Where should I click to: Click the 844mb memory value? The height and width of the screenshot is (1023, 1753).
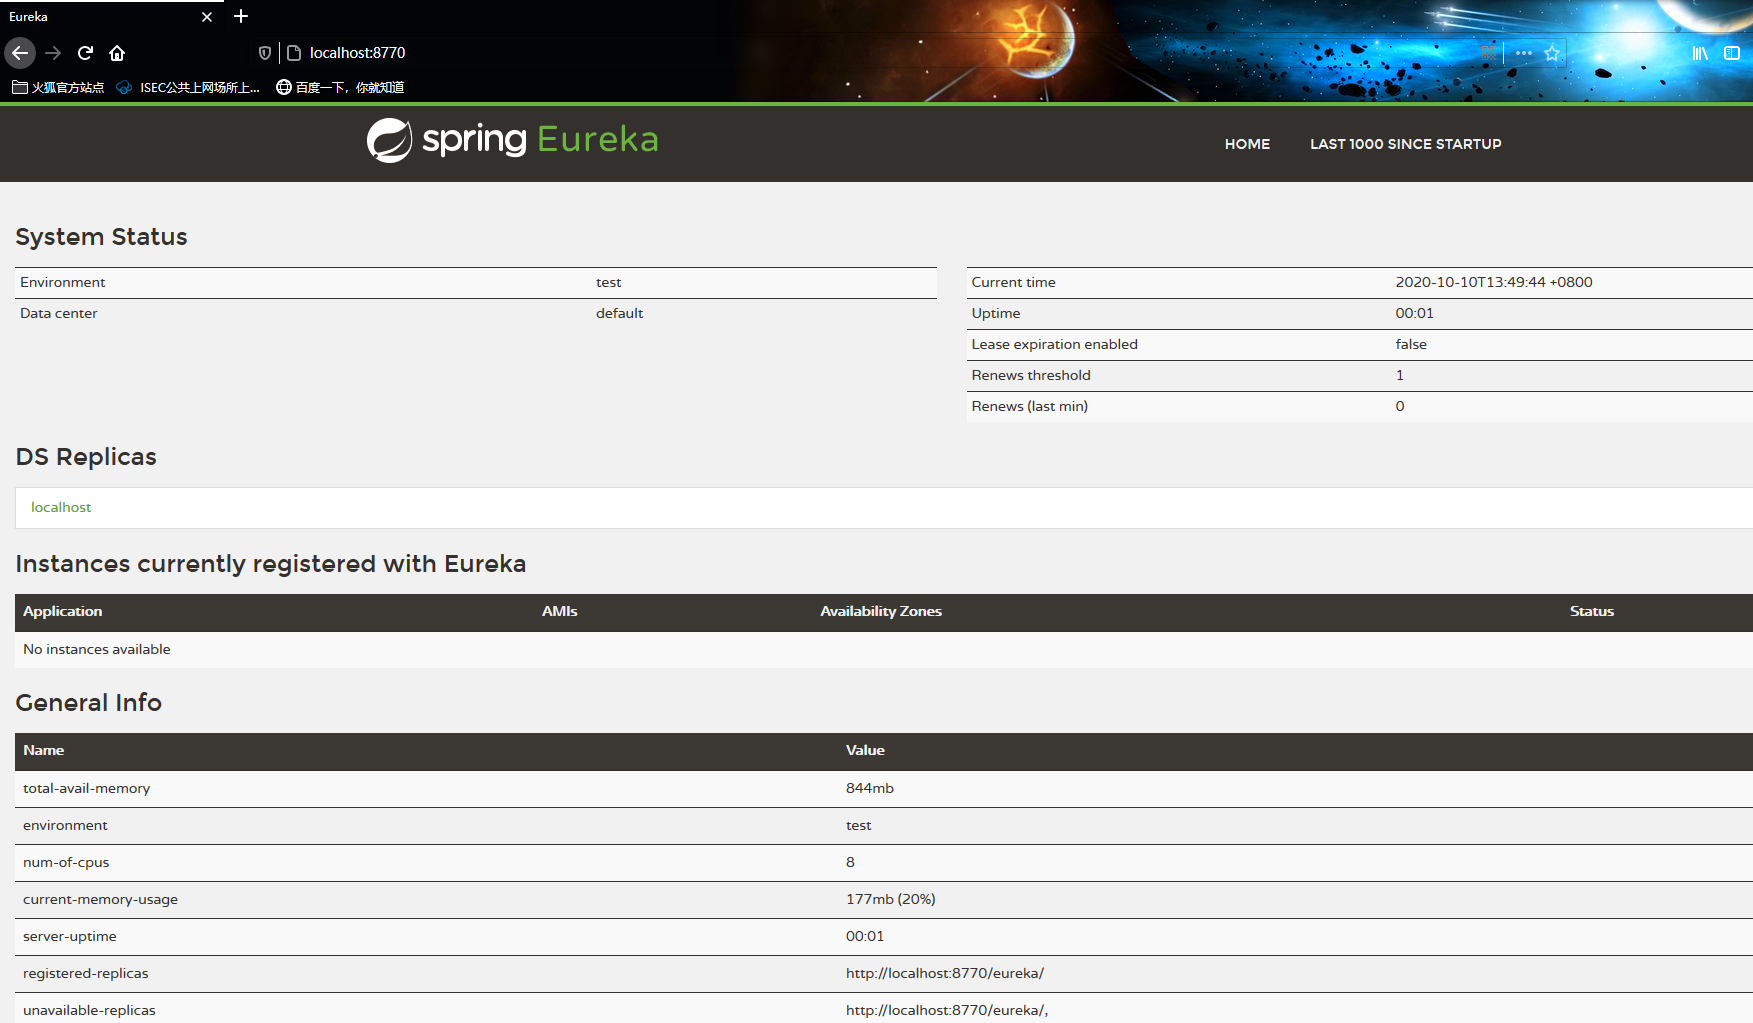tap(870, 788)
